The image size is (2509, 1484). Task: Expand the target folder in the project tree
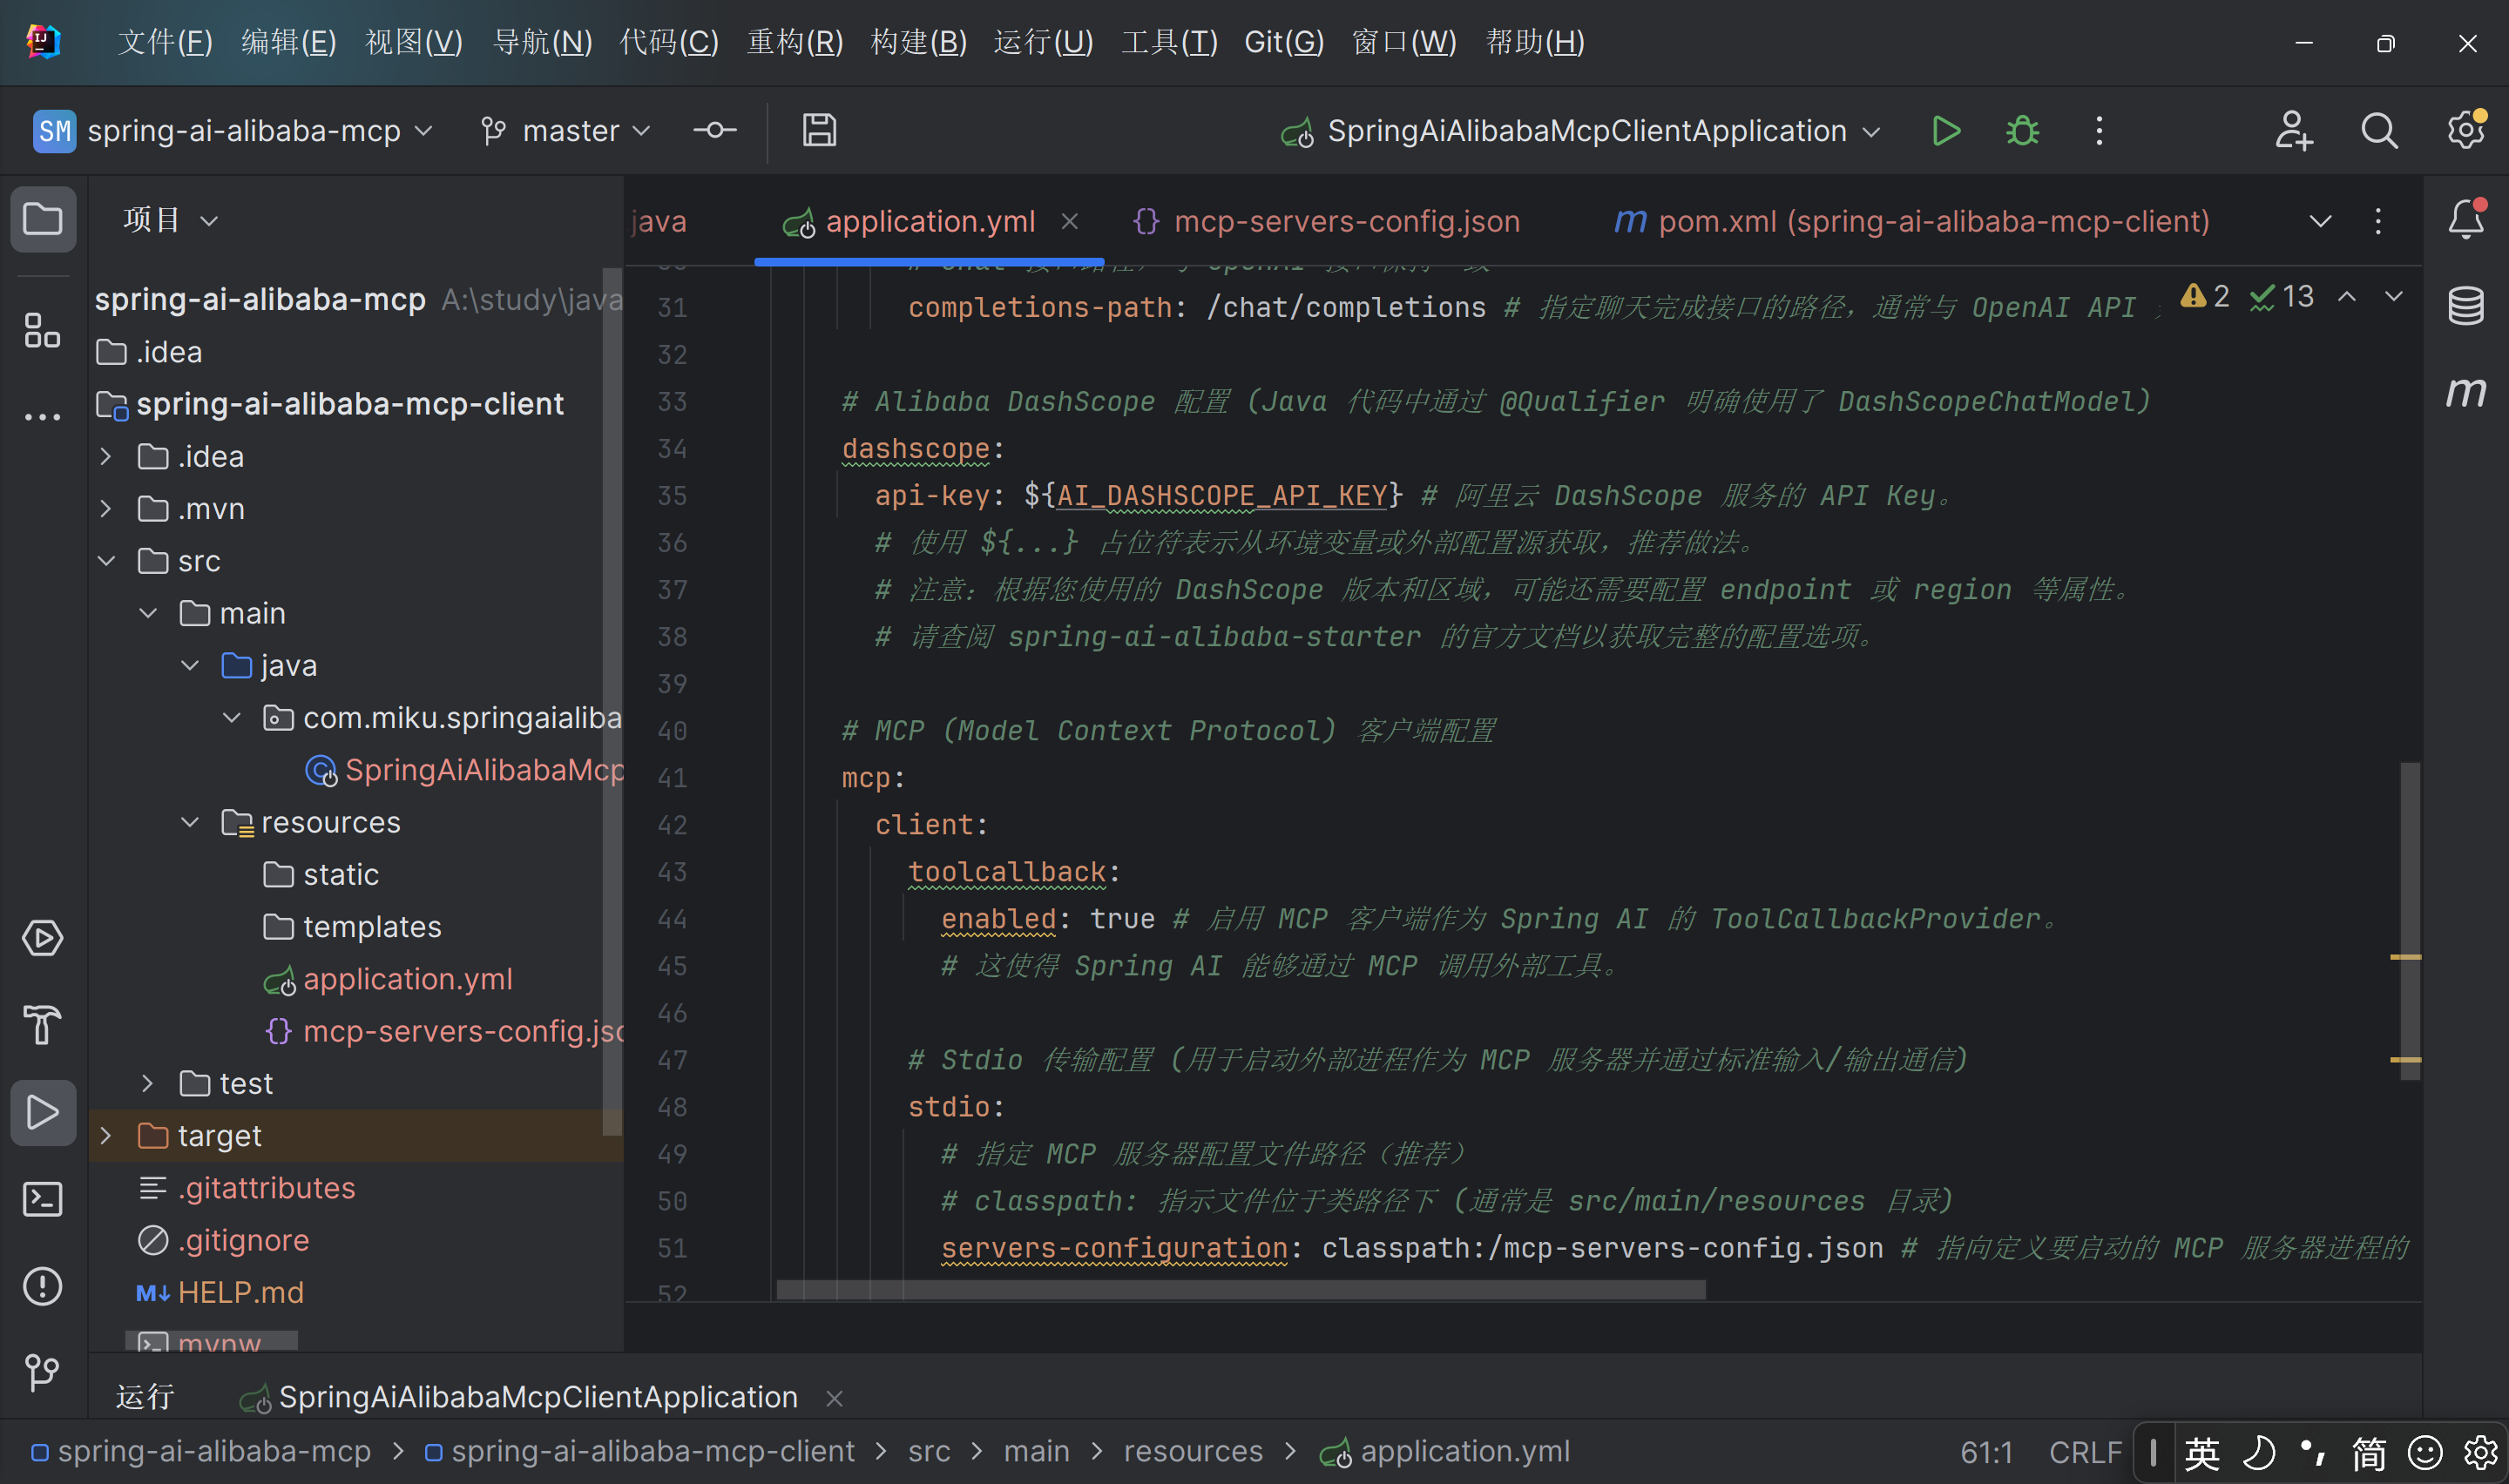(106, 1136)
